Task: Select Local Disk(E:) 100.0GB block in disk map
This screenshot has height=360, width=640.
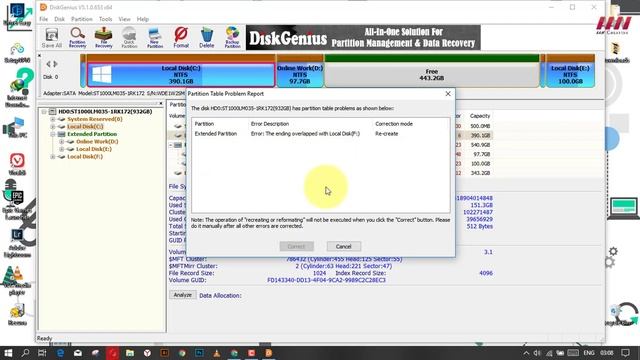Action: coord(570,75)
